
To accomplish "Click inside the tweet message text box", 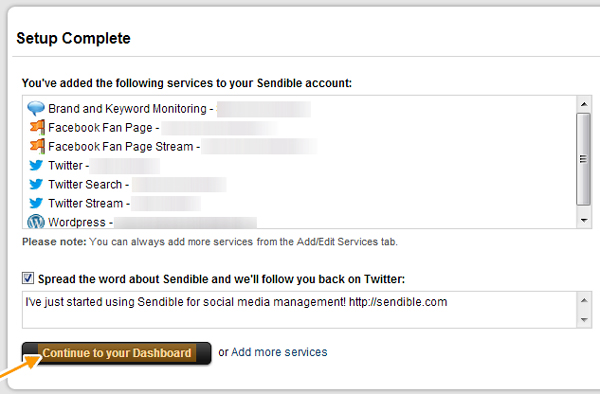I will pyautogui.click(x=299, y=310).
